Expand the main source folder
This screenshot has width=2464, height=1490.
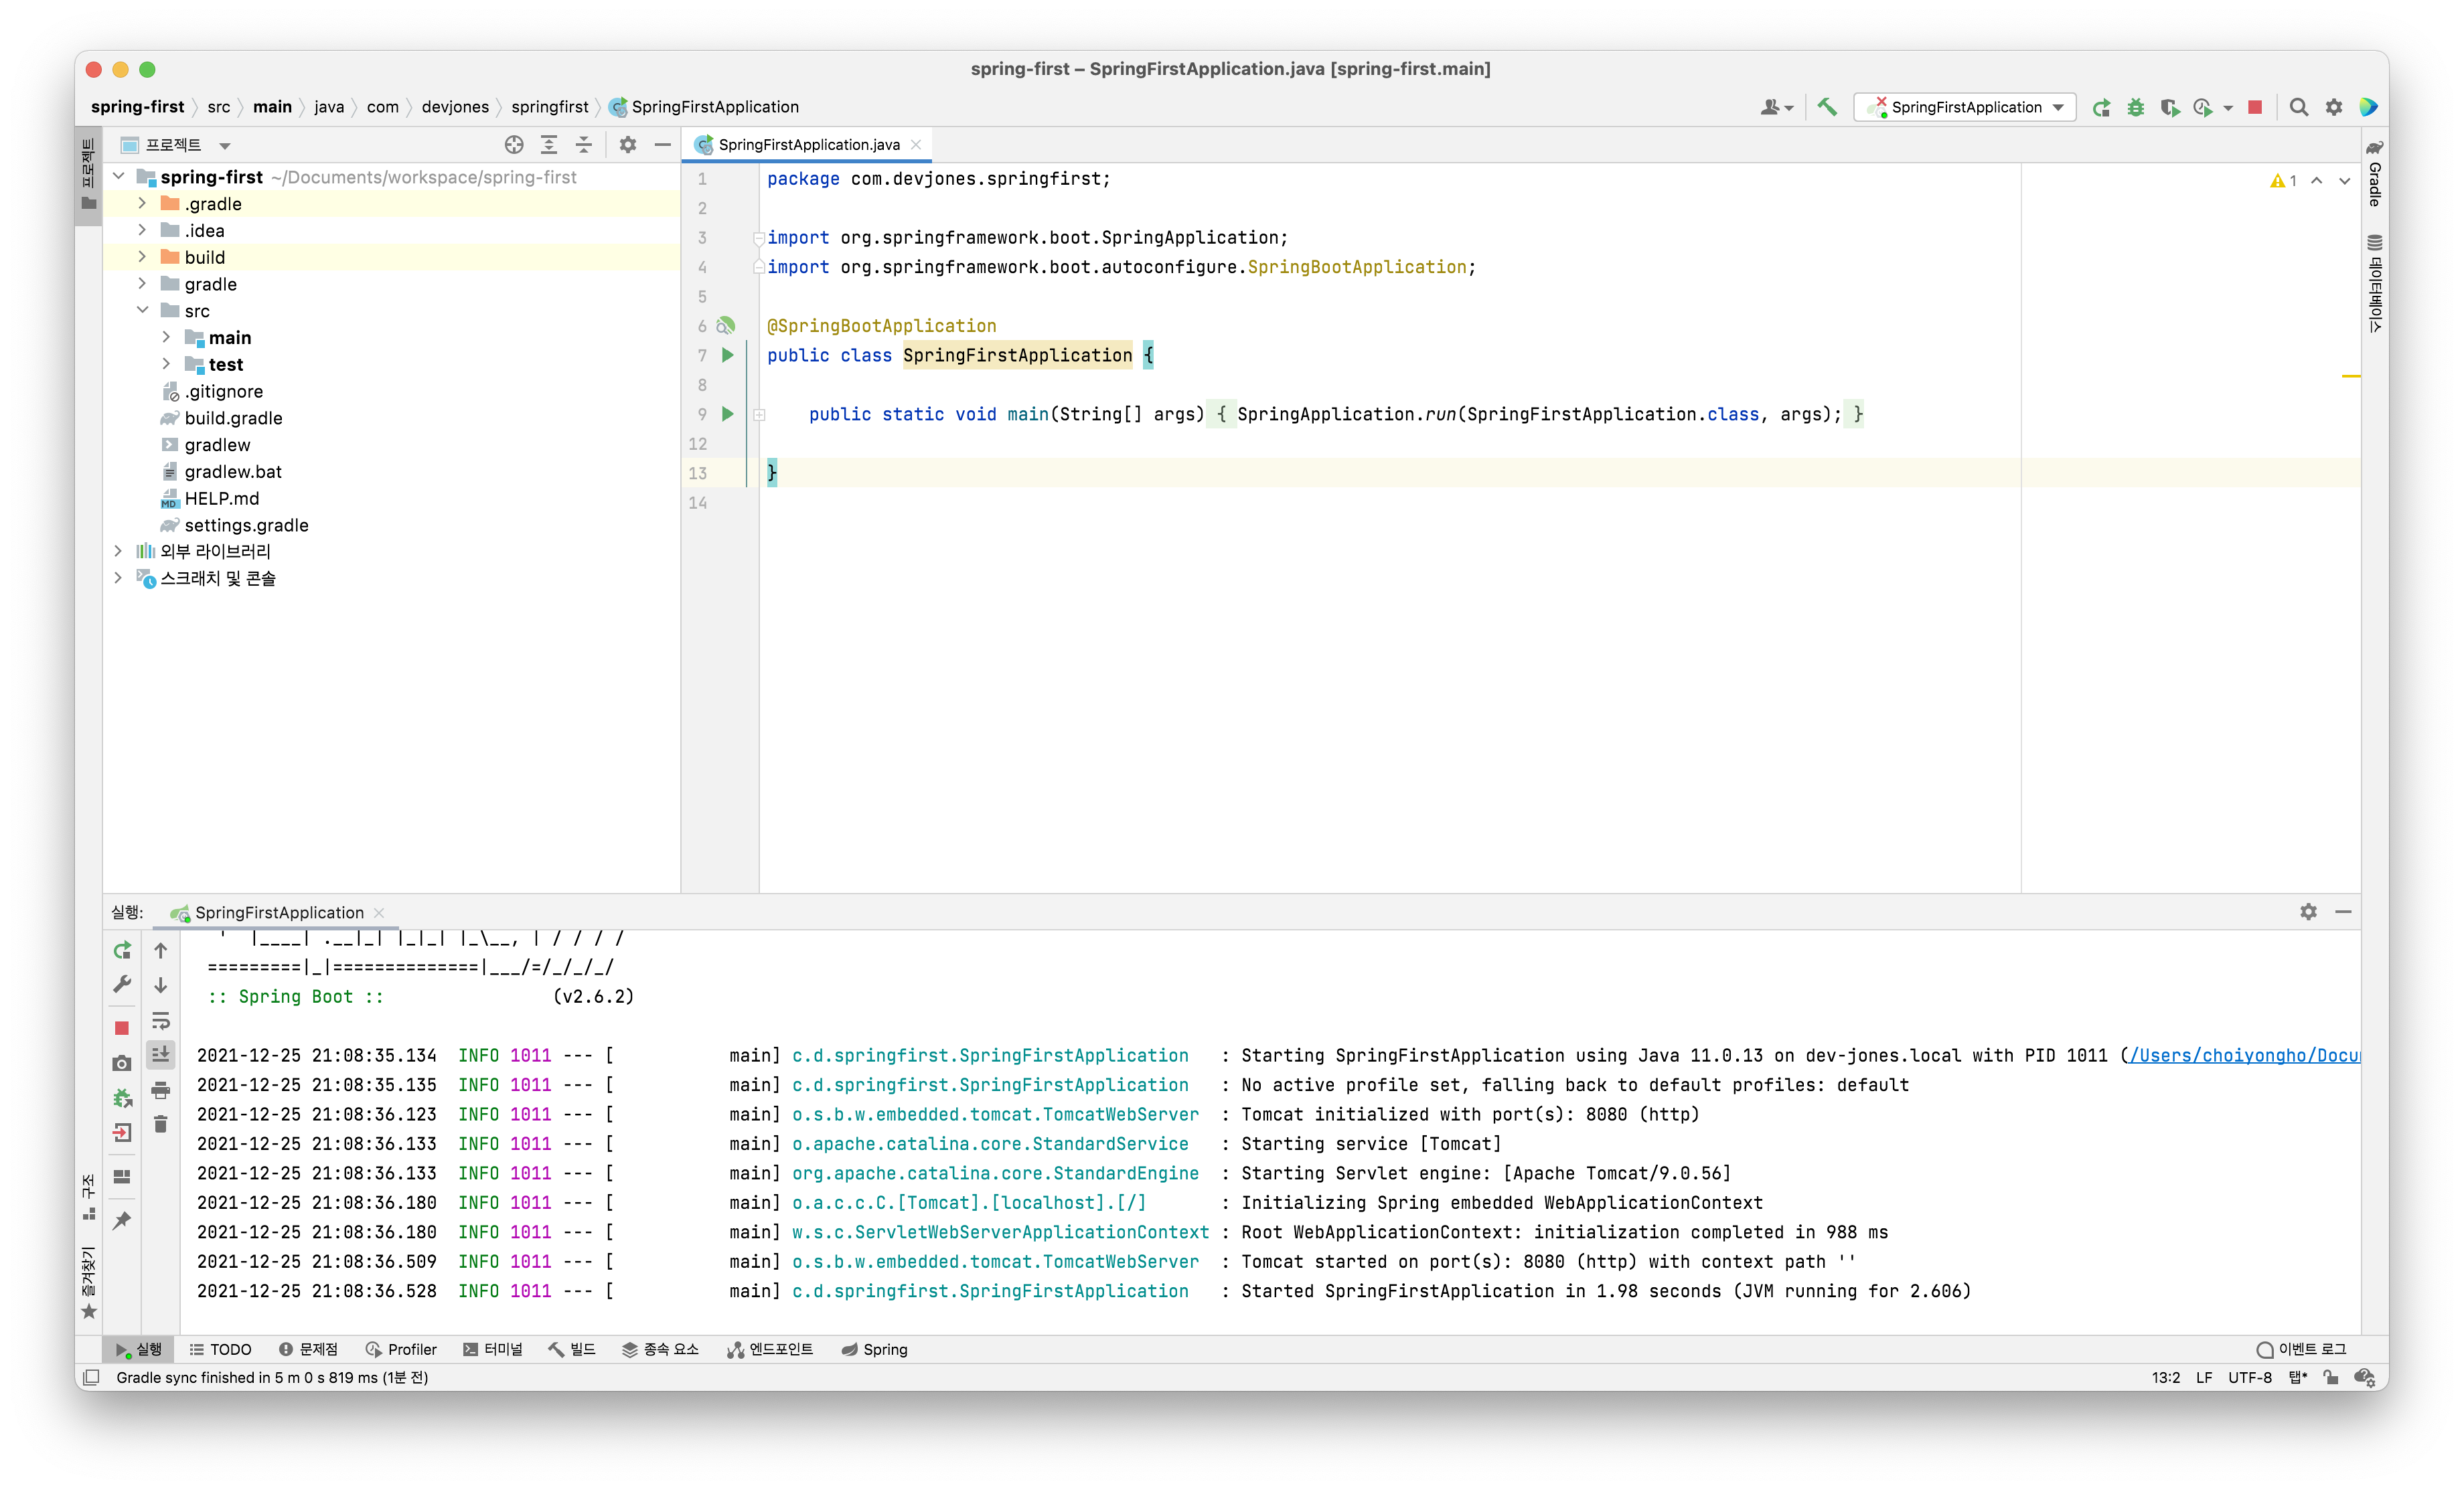click(x=166, y=338)
